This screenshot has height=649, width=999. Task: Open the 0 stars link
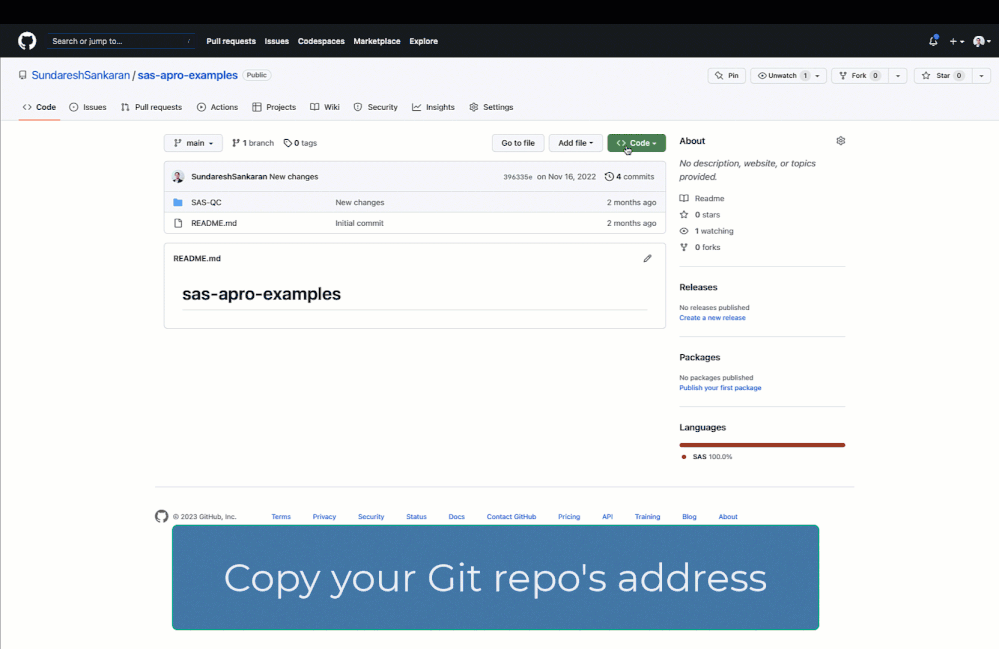[700, 215]
